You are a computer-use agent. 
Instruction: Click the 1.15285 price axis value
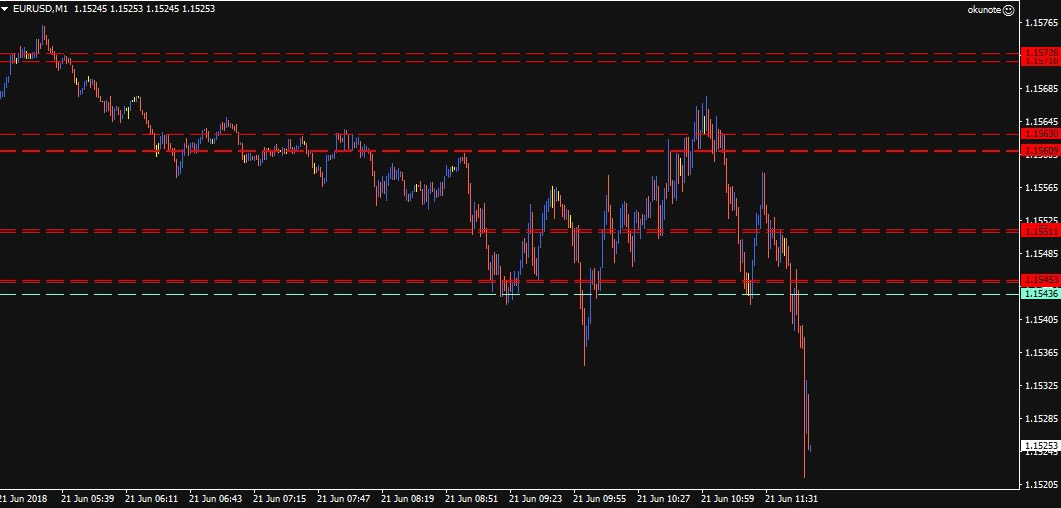tap(1043, 418)
